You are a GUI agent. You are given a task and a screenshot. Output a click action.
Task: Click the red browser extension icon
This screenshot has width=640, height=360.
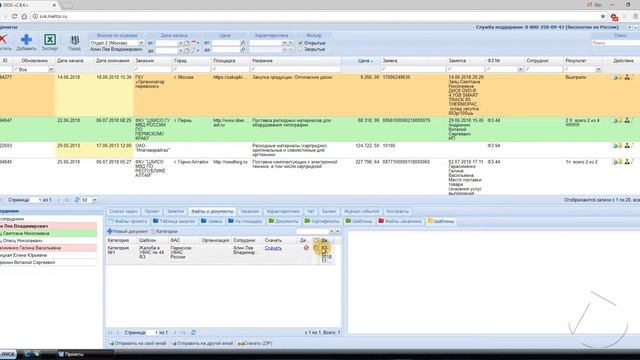(614, 17)
